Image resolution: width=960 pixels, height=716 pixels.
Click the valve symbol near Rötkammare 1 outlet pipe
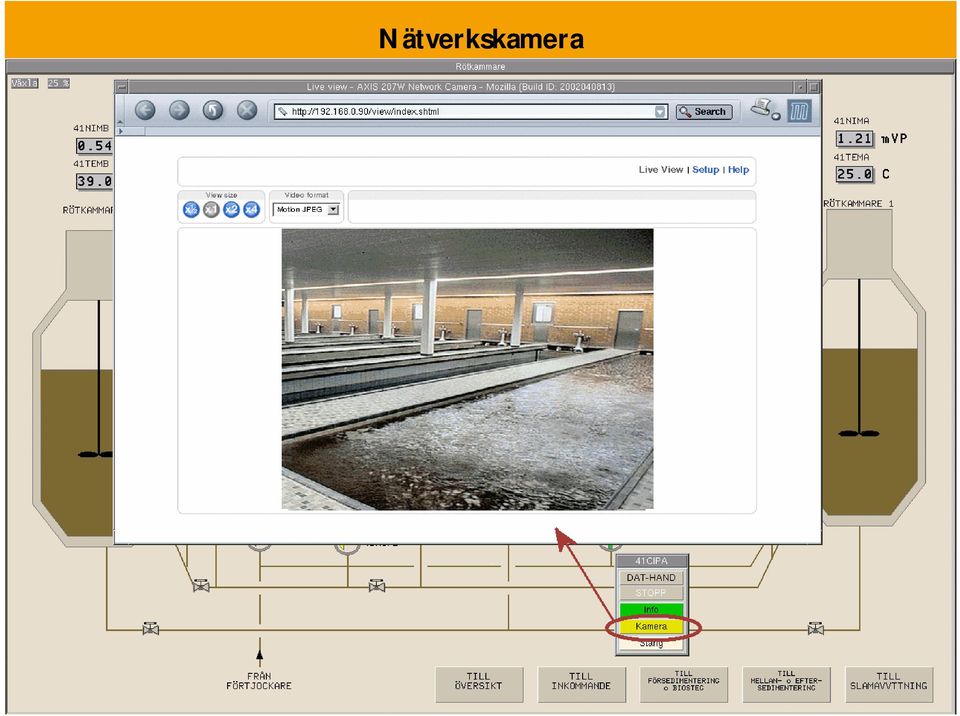point(815,628)
